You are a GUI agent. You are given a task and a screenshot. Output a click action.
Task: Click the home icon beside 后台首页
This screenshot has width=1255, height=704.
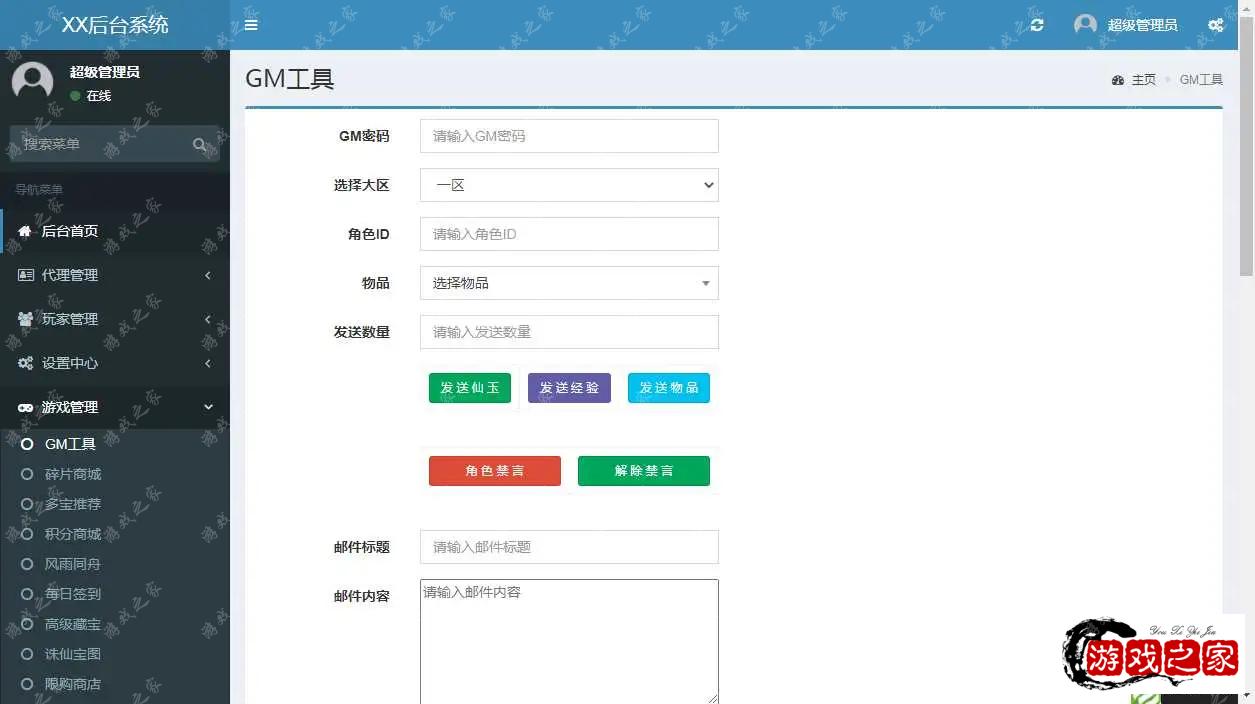[25, 231]
